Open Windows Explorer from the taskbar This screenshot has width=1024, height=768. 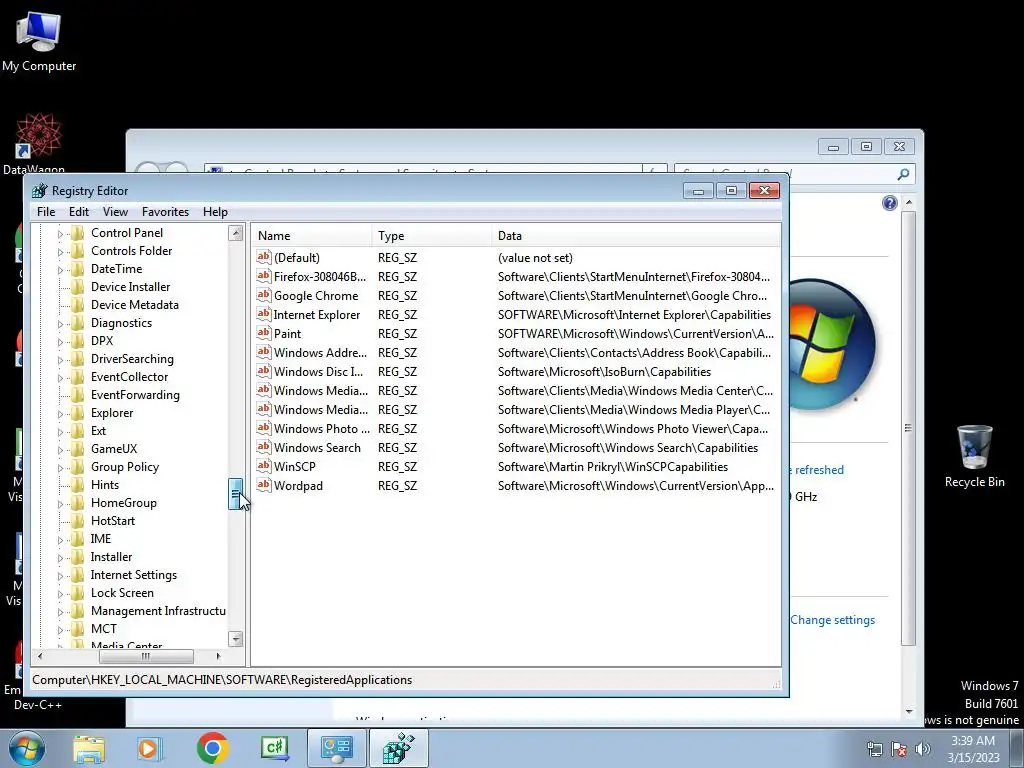[89, 748]
